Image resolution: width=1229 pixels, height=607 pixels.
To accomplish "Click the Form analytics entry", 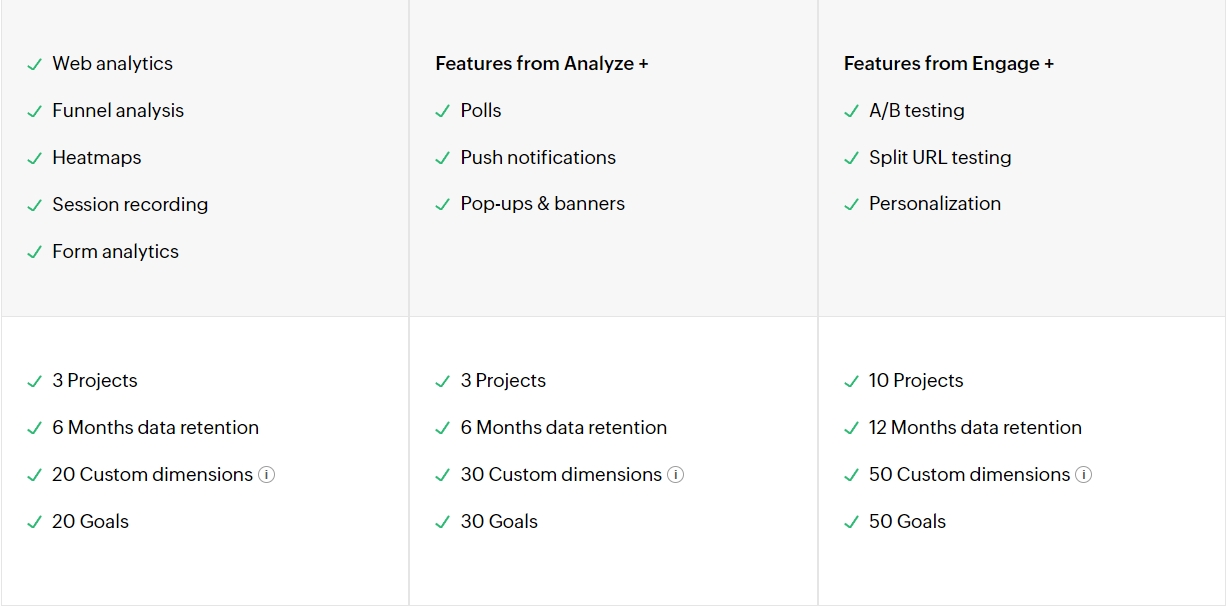I will coord(115,252).
